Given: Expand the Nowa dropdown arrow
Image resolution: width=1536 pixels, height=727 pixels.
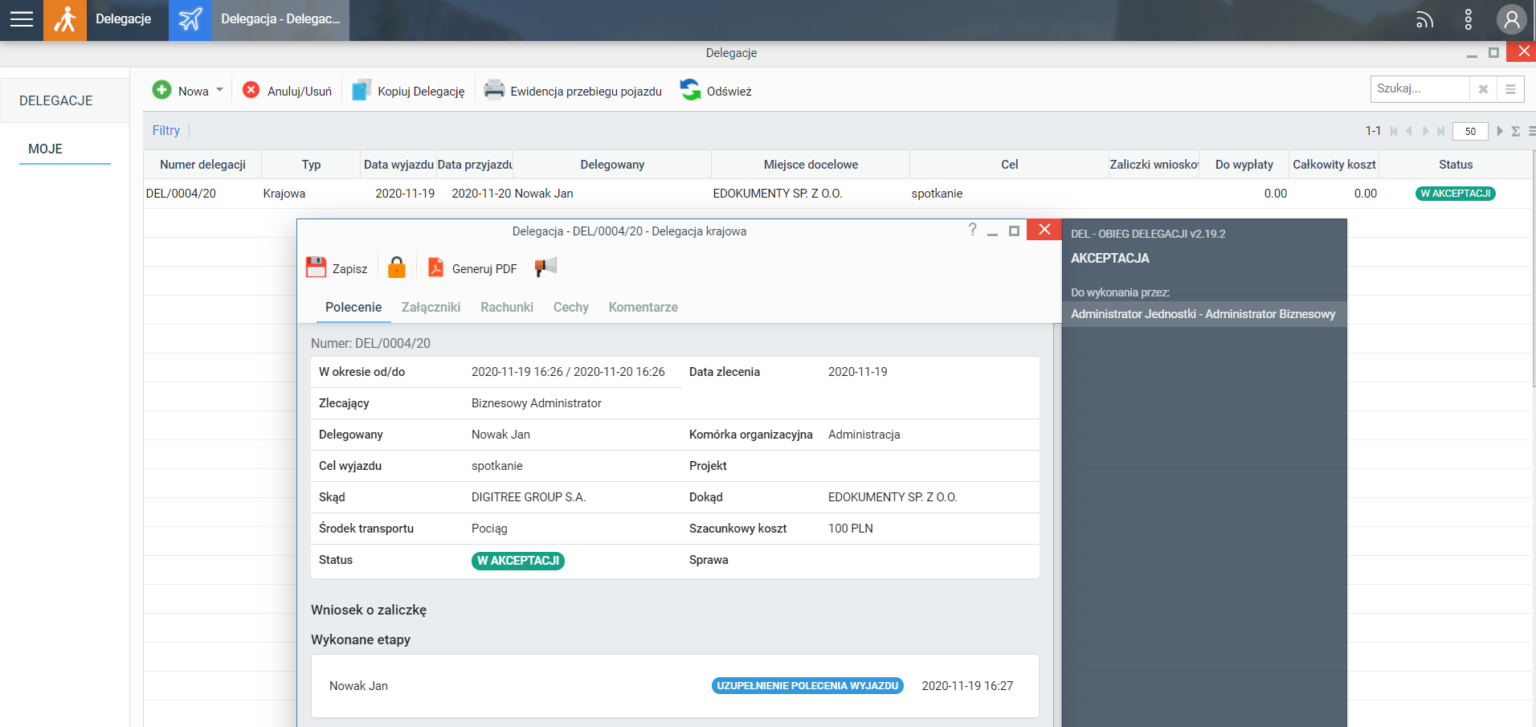Looking at the screenshot, I should (x=219, y=91).
